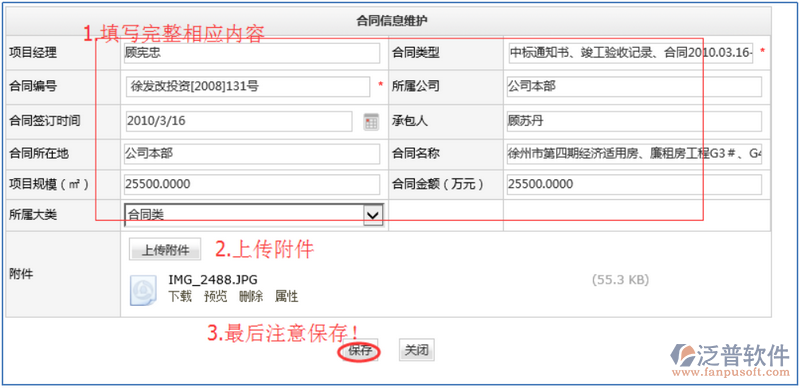Save the contract with 保存 button

pos(360,351)
